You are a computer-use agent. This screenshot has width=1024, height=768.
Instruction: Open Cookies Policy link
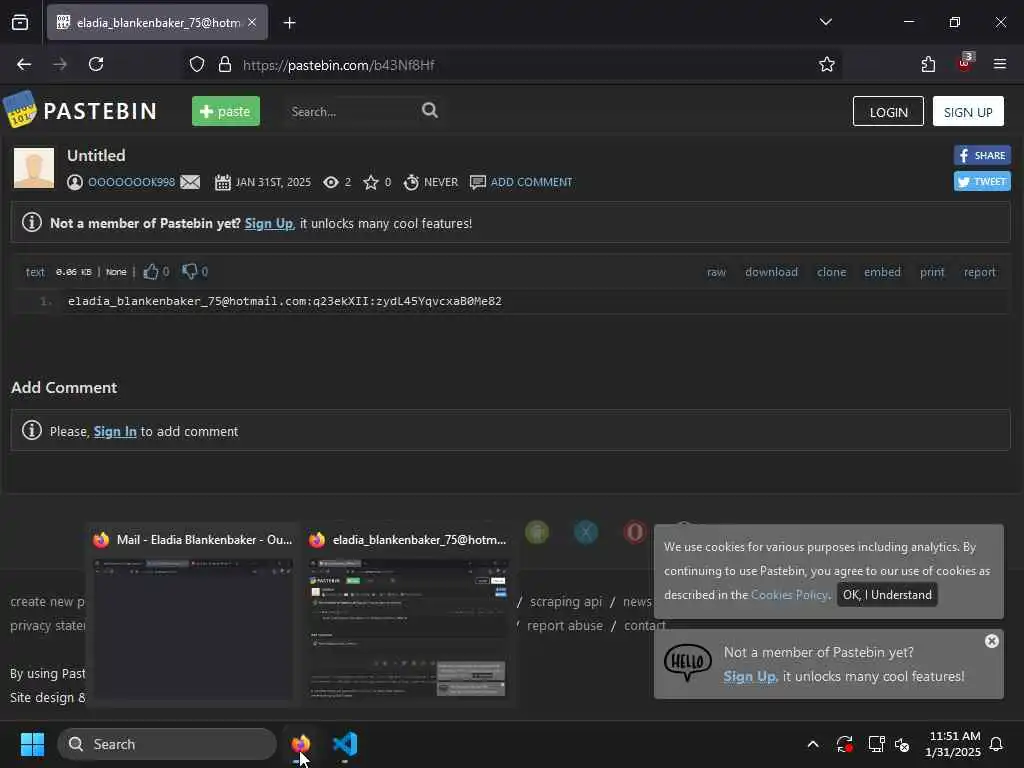[789, 595]
